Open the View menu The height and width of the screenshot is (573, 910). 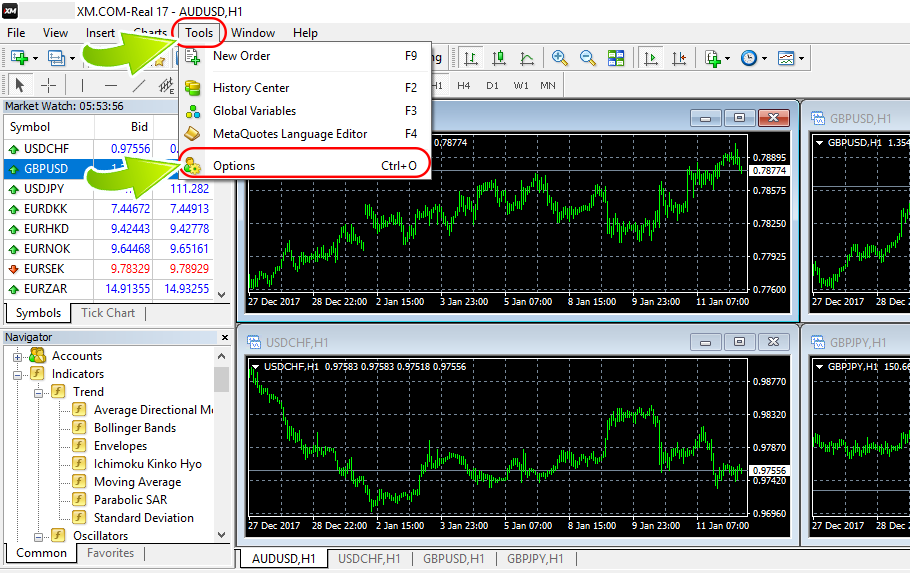click(x=55, y=33)
